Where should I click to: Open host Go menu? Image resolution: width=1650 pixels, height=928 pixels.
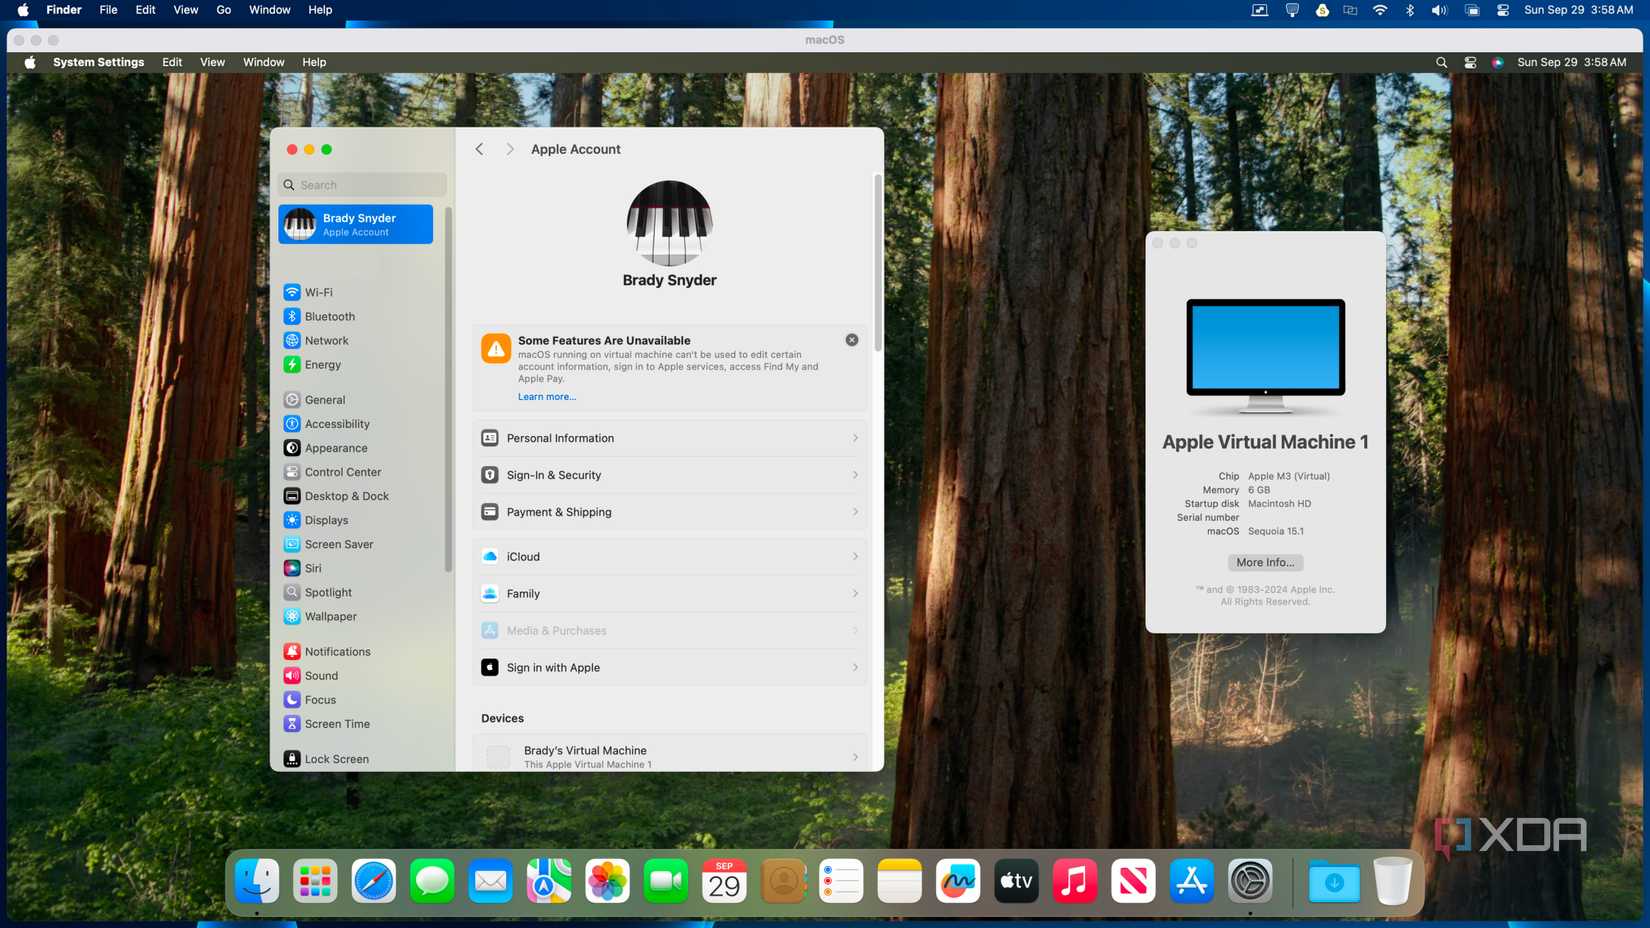pyautogui.click(x=224, y=10)
